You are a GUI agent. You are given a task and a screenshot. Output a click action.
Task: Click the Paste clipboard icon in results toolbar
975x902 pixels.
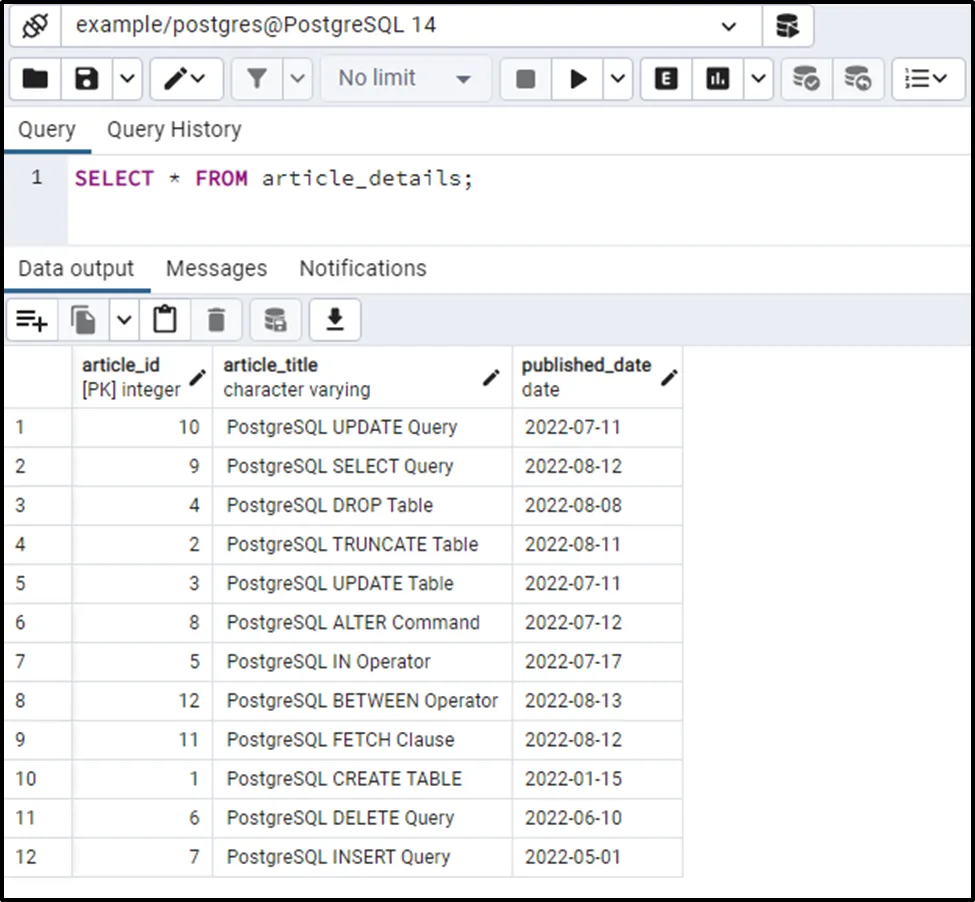point(165,320)
